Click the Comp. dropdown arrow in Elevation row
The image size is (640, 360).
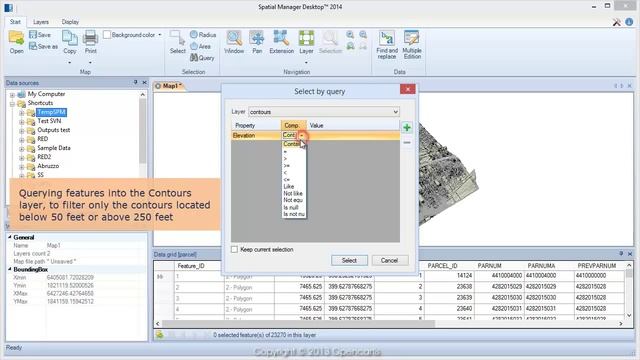[301, 135]
